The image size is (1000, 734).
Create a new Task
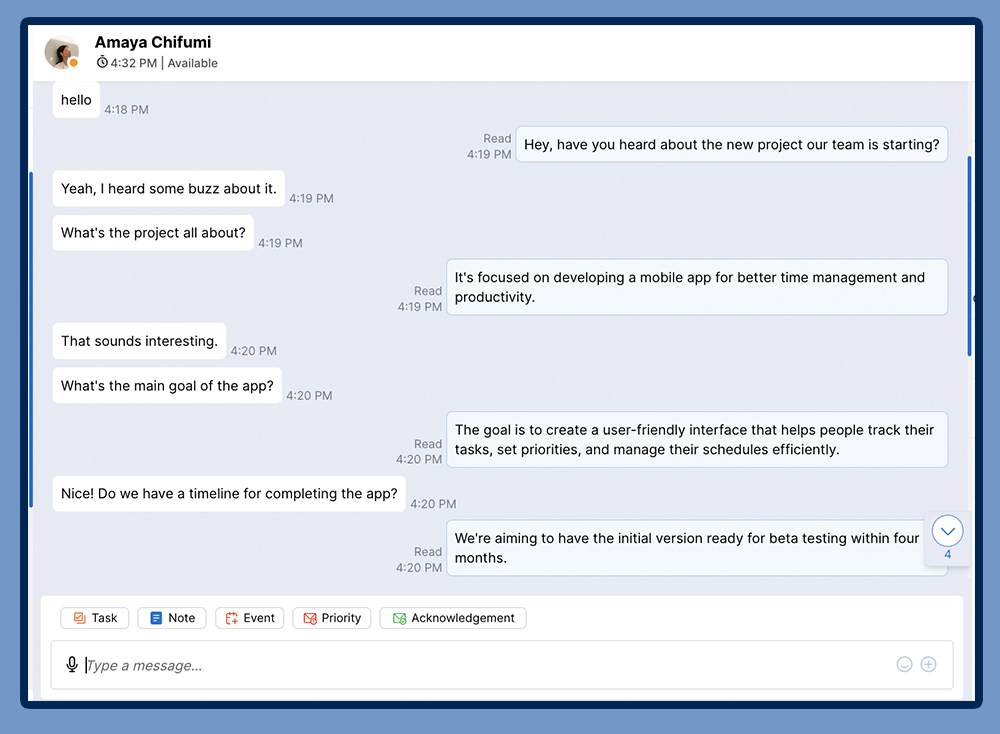pos(94,618)
